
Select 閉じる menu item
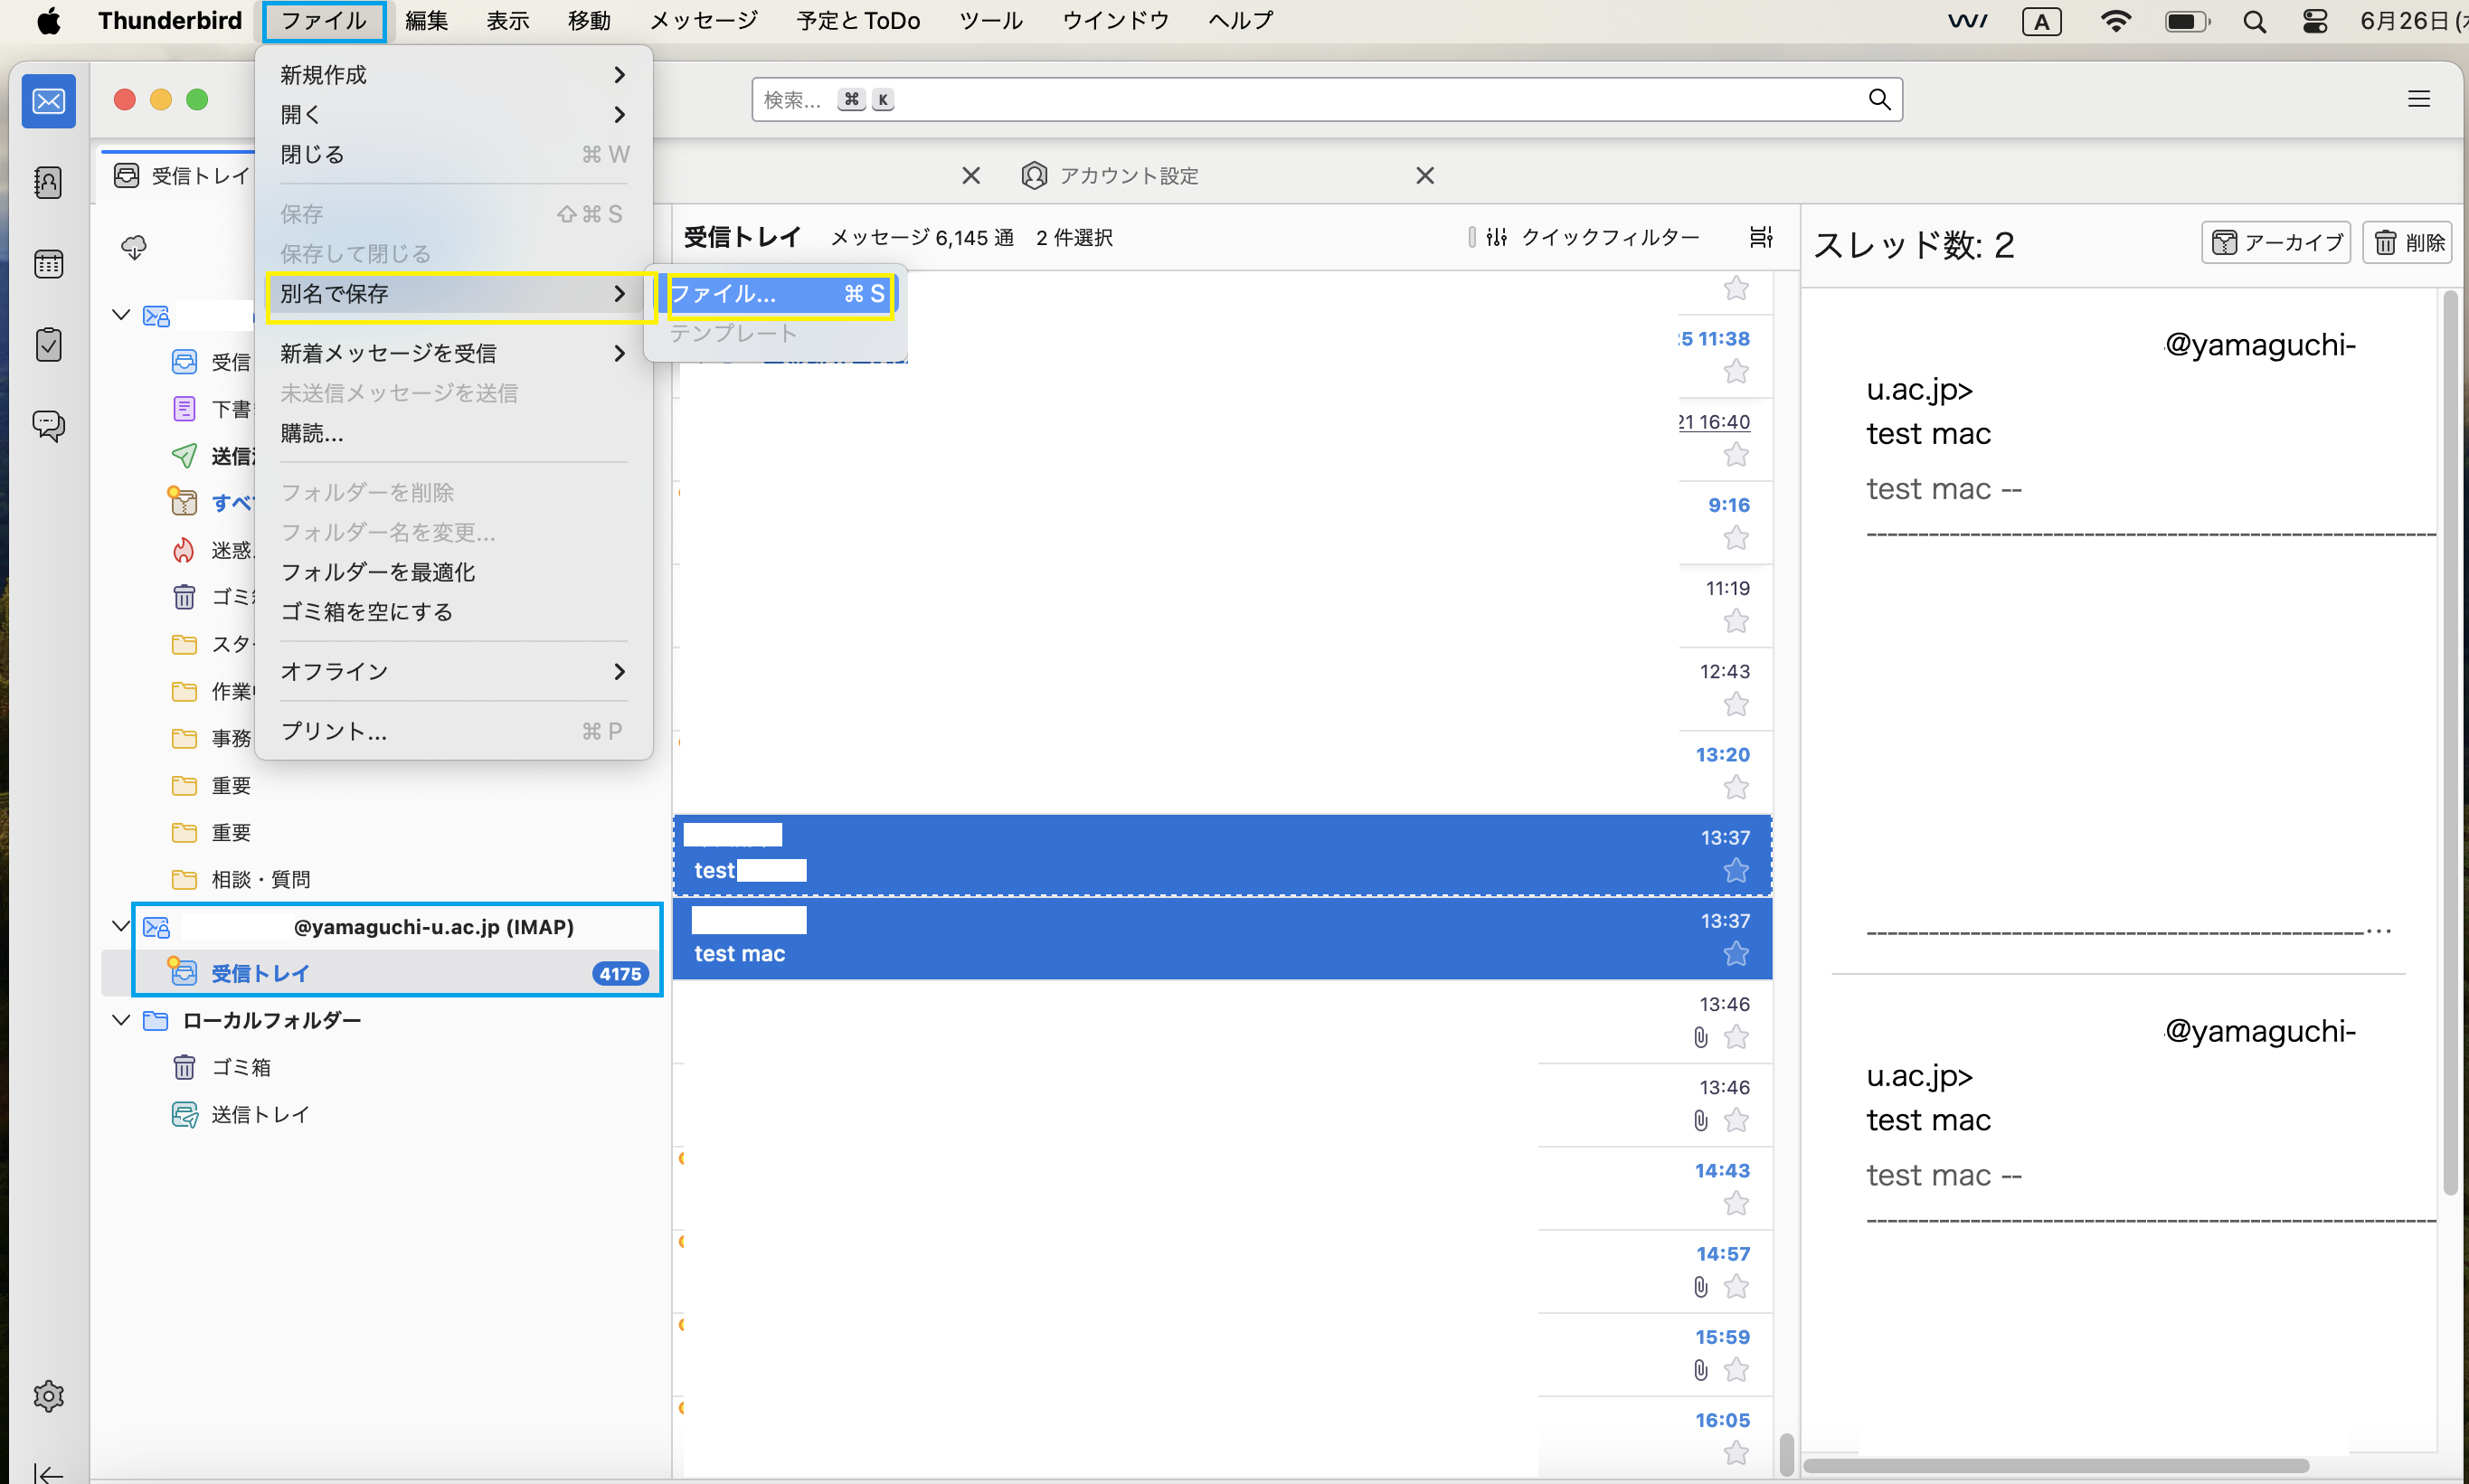click(453, 155)
